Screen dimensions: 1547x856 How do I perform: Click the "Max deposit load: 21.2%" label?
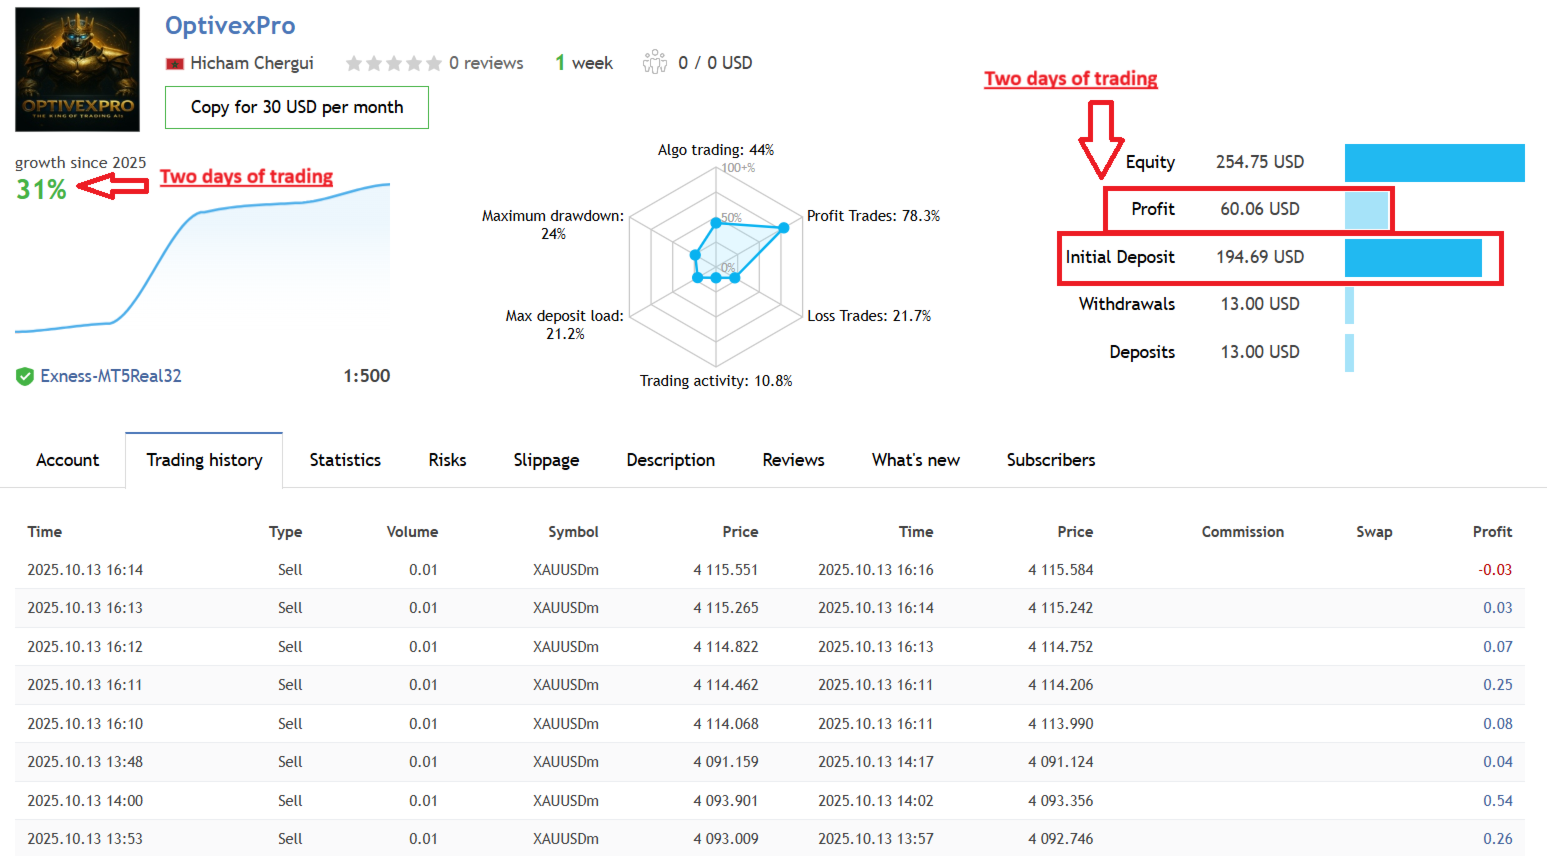(x=565, y=325)
